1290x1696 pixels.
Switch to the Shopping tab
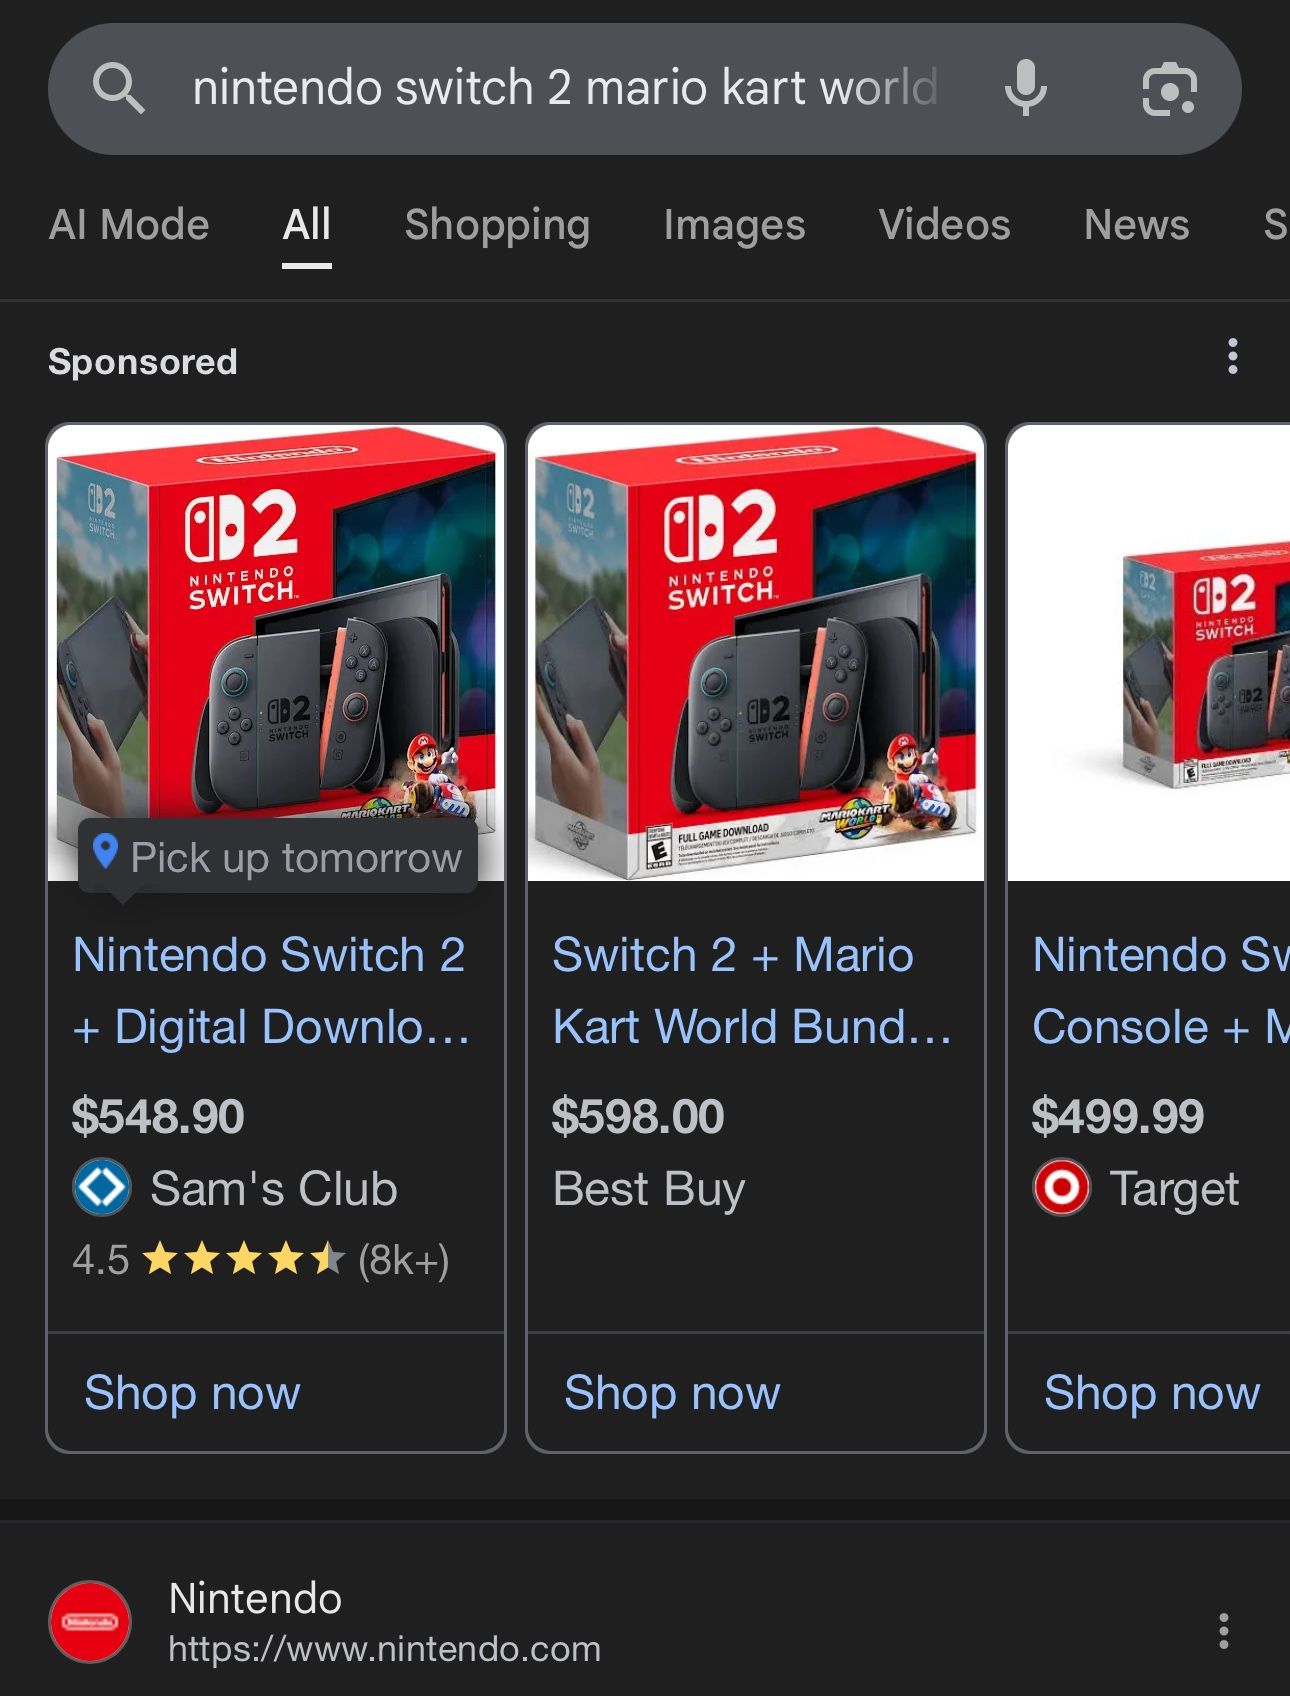[x=497, y=225]
